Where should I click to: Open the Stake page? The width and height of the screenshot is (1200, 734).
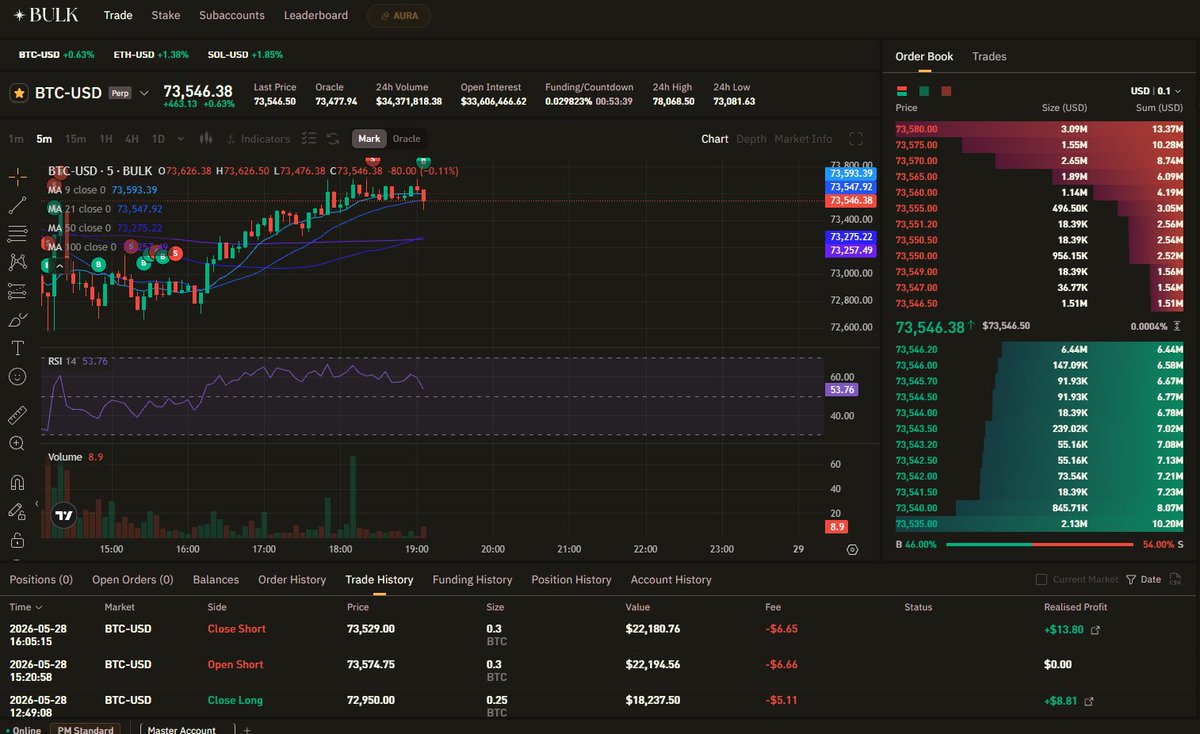(x=166, y=15)
